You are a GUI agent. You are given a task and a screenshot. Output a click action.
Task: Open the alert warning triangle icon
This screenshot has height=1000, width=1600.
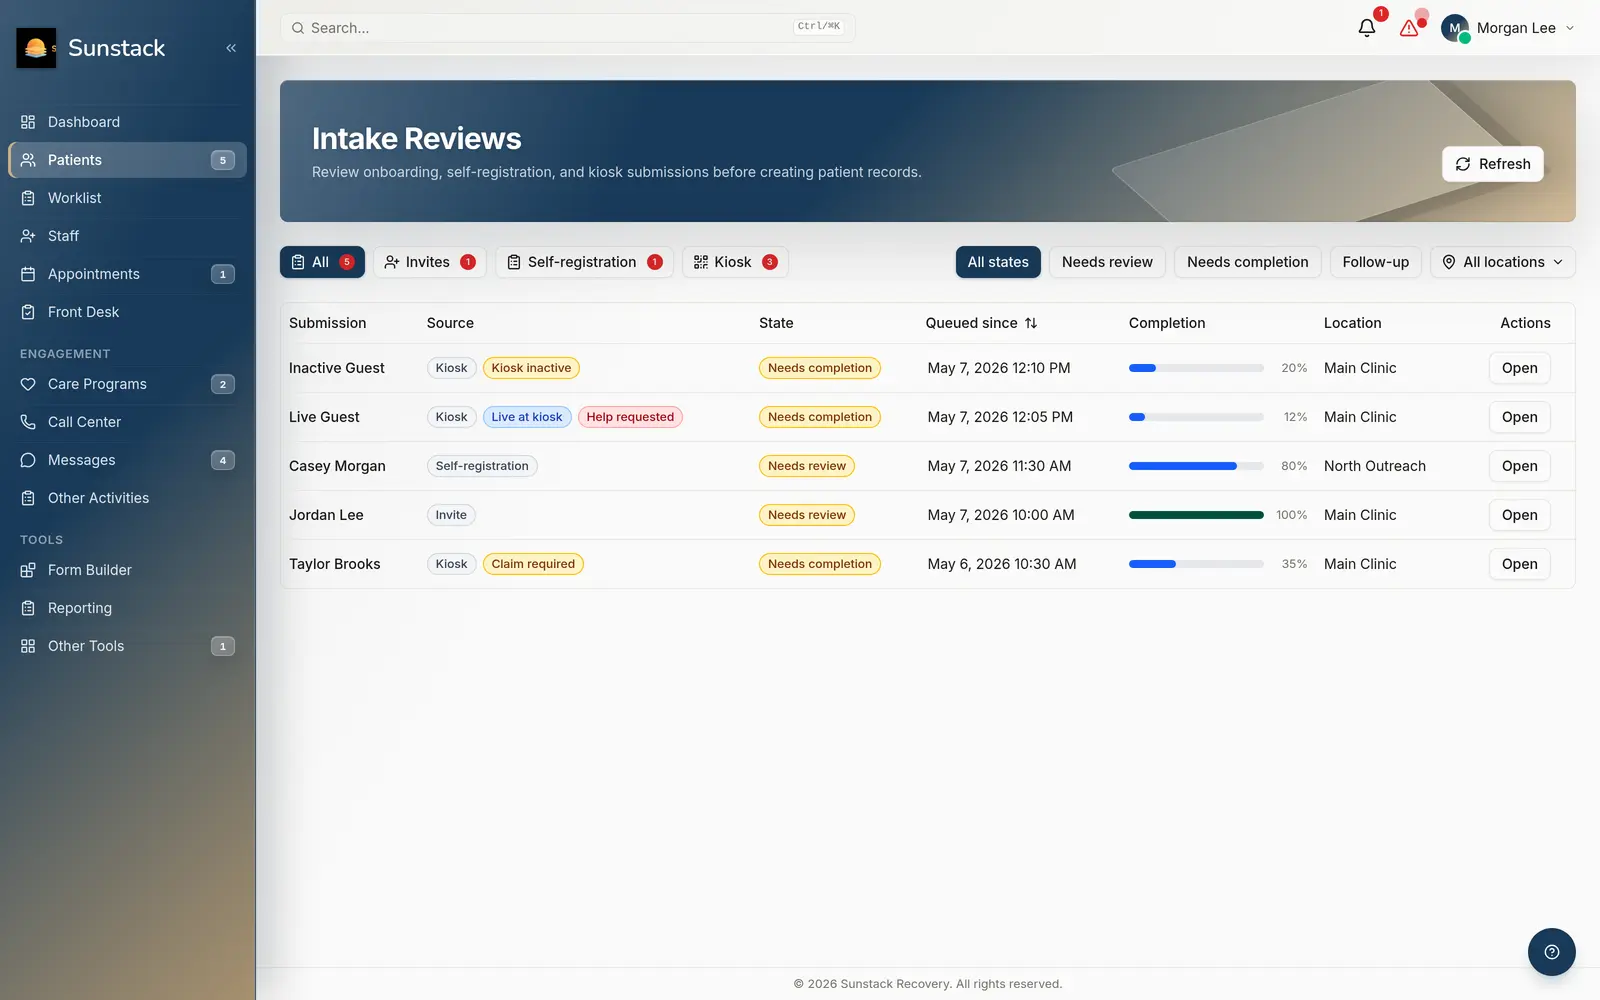1409,28
